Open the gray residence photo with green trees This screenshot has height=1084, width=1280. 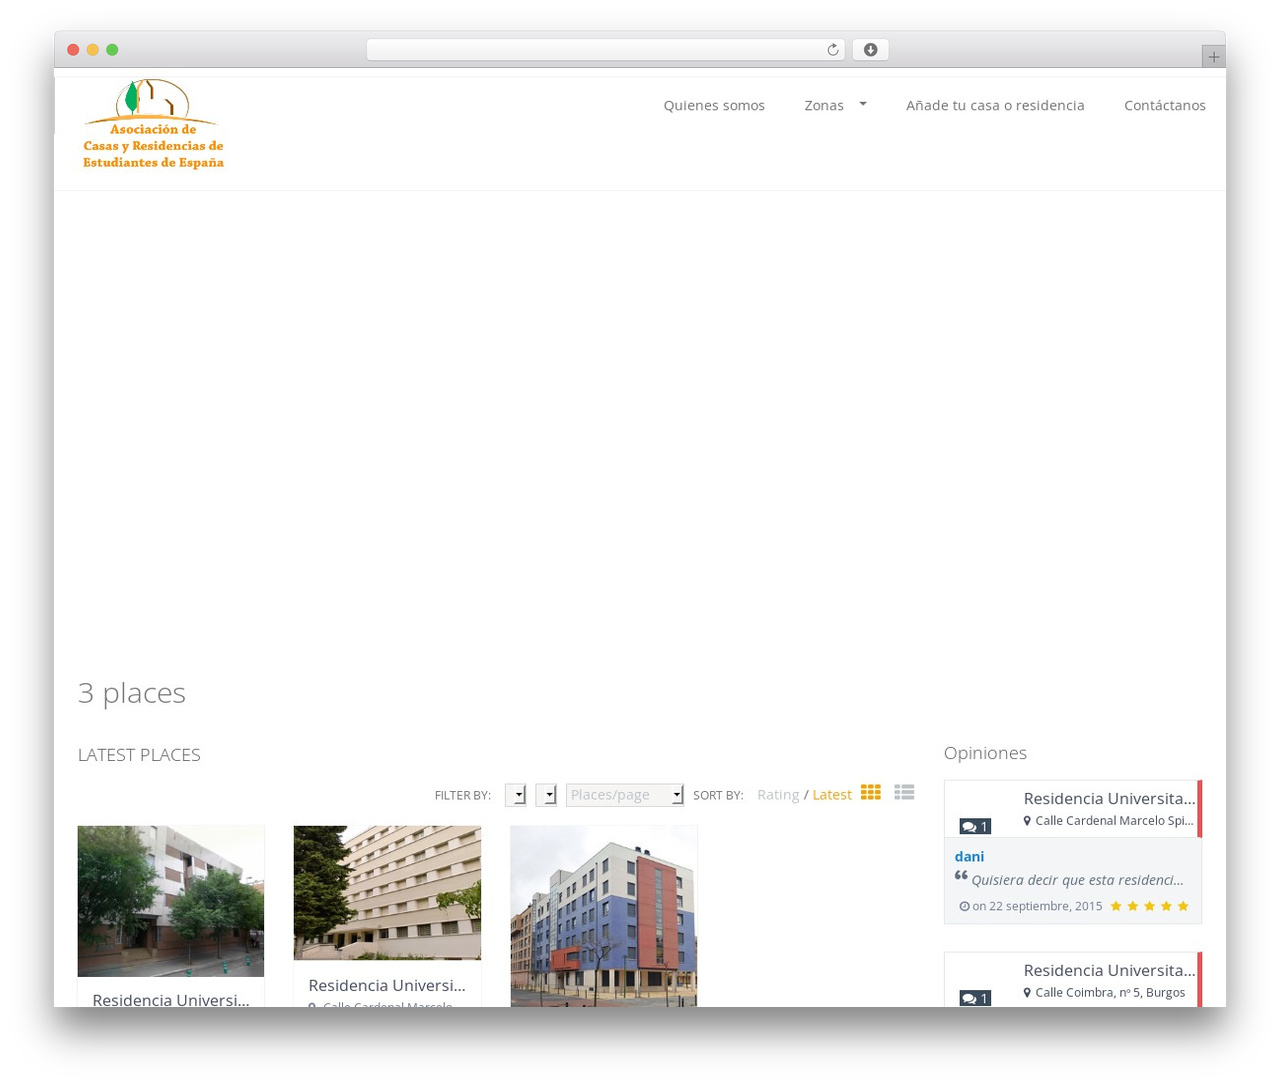click(x=171, y=901)
